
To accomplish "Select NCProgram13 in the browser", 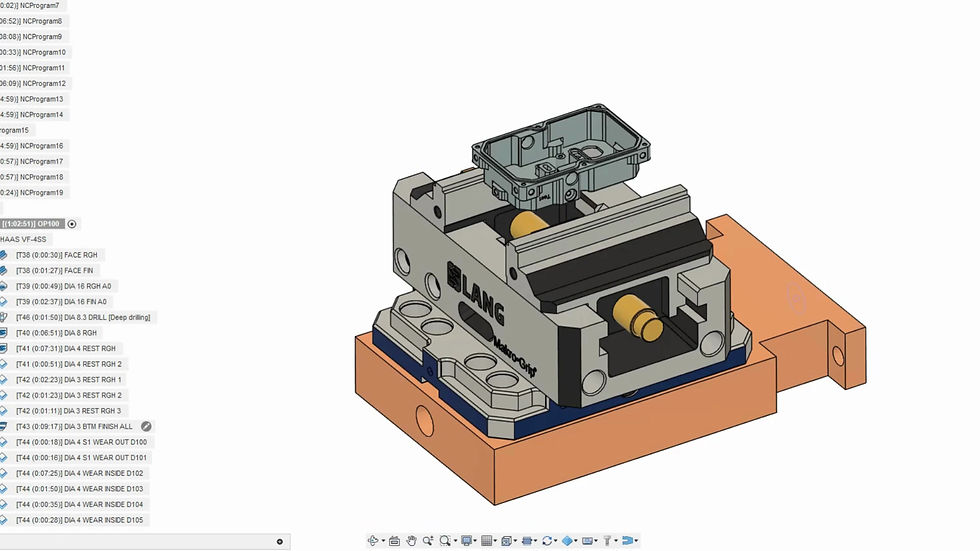I will [33, 99].
